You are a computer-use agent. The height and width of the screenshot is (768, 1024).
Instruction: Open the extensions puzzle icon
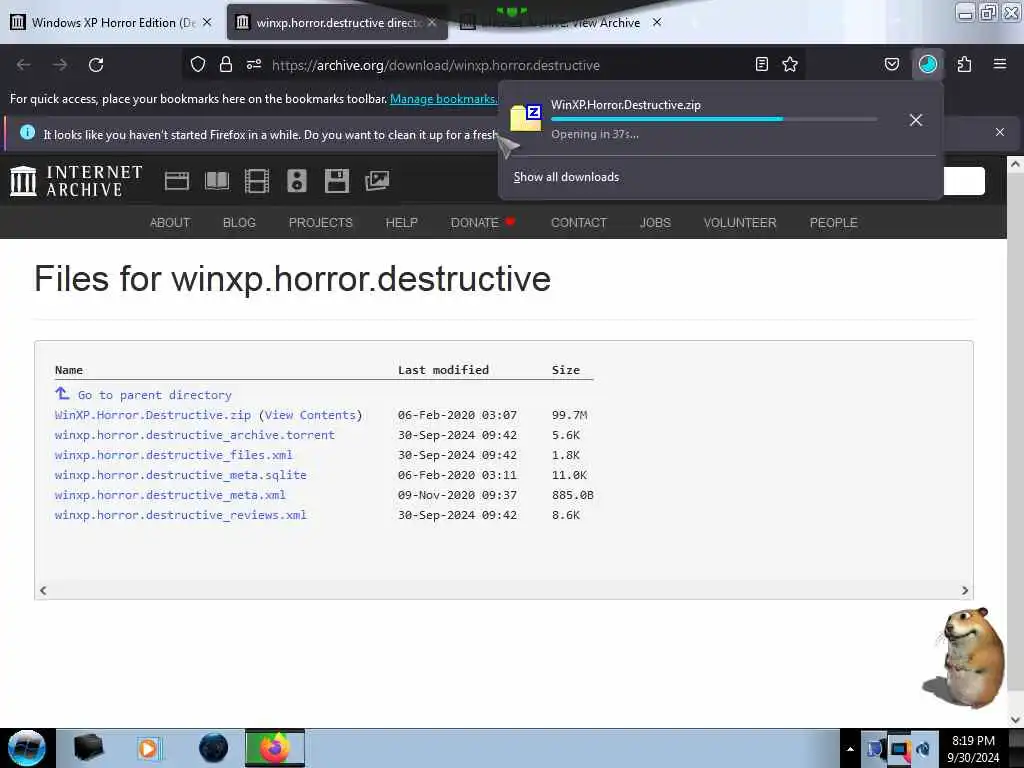point(964,64)
